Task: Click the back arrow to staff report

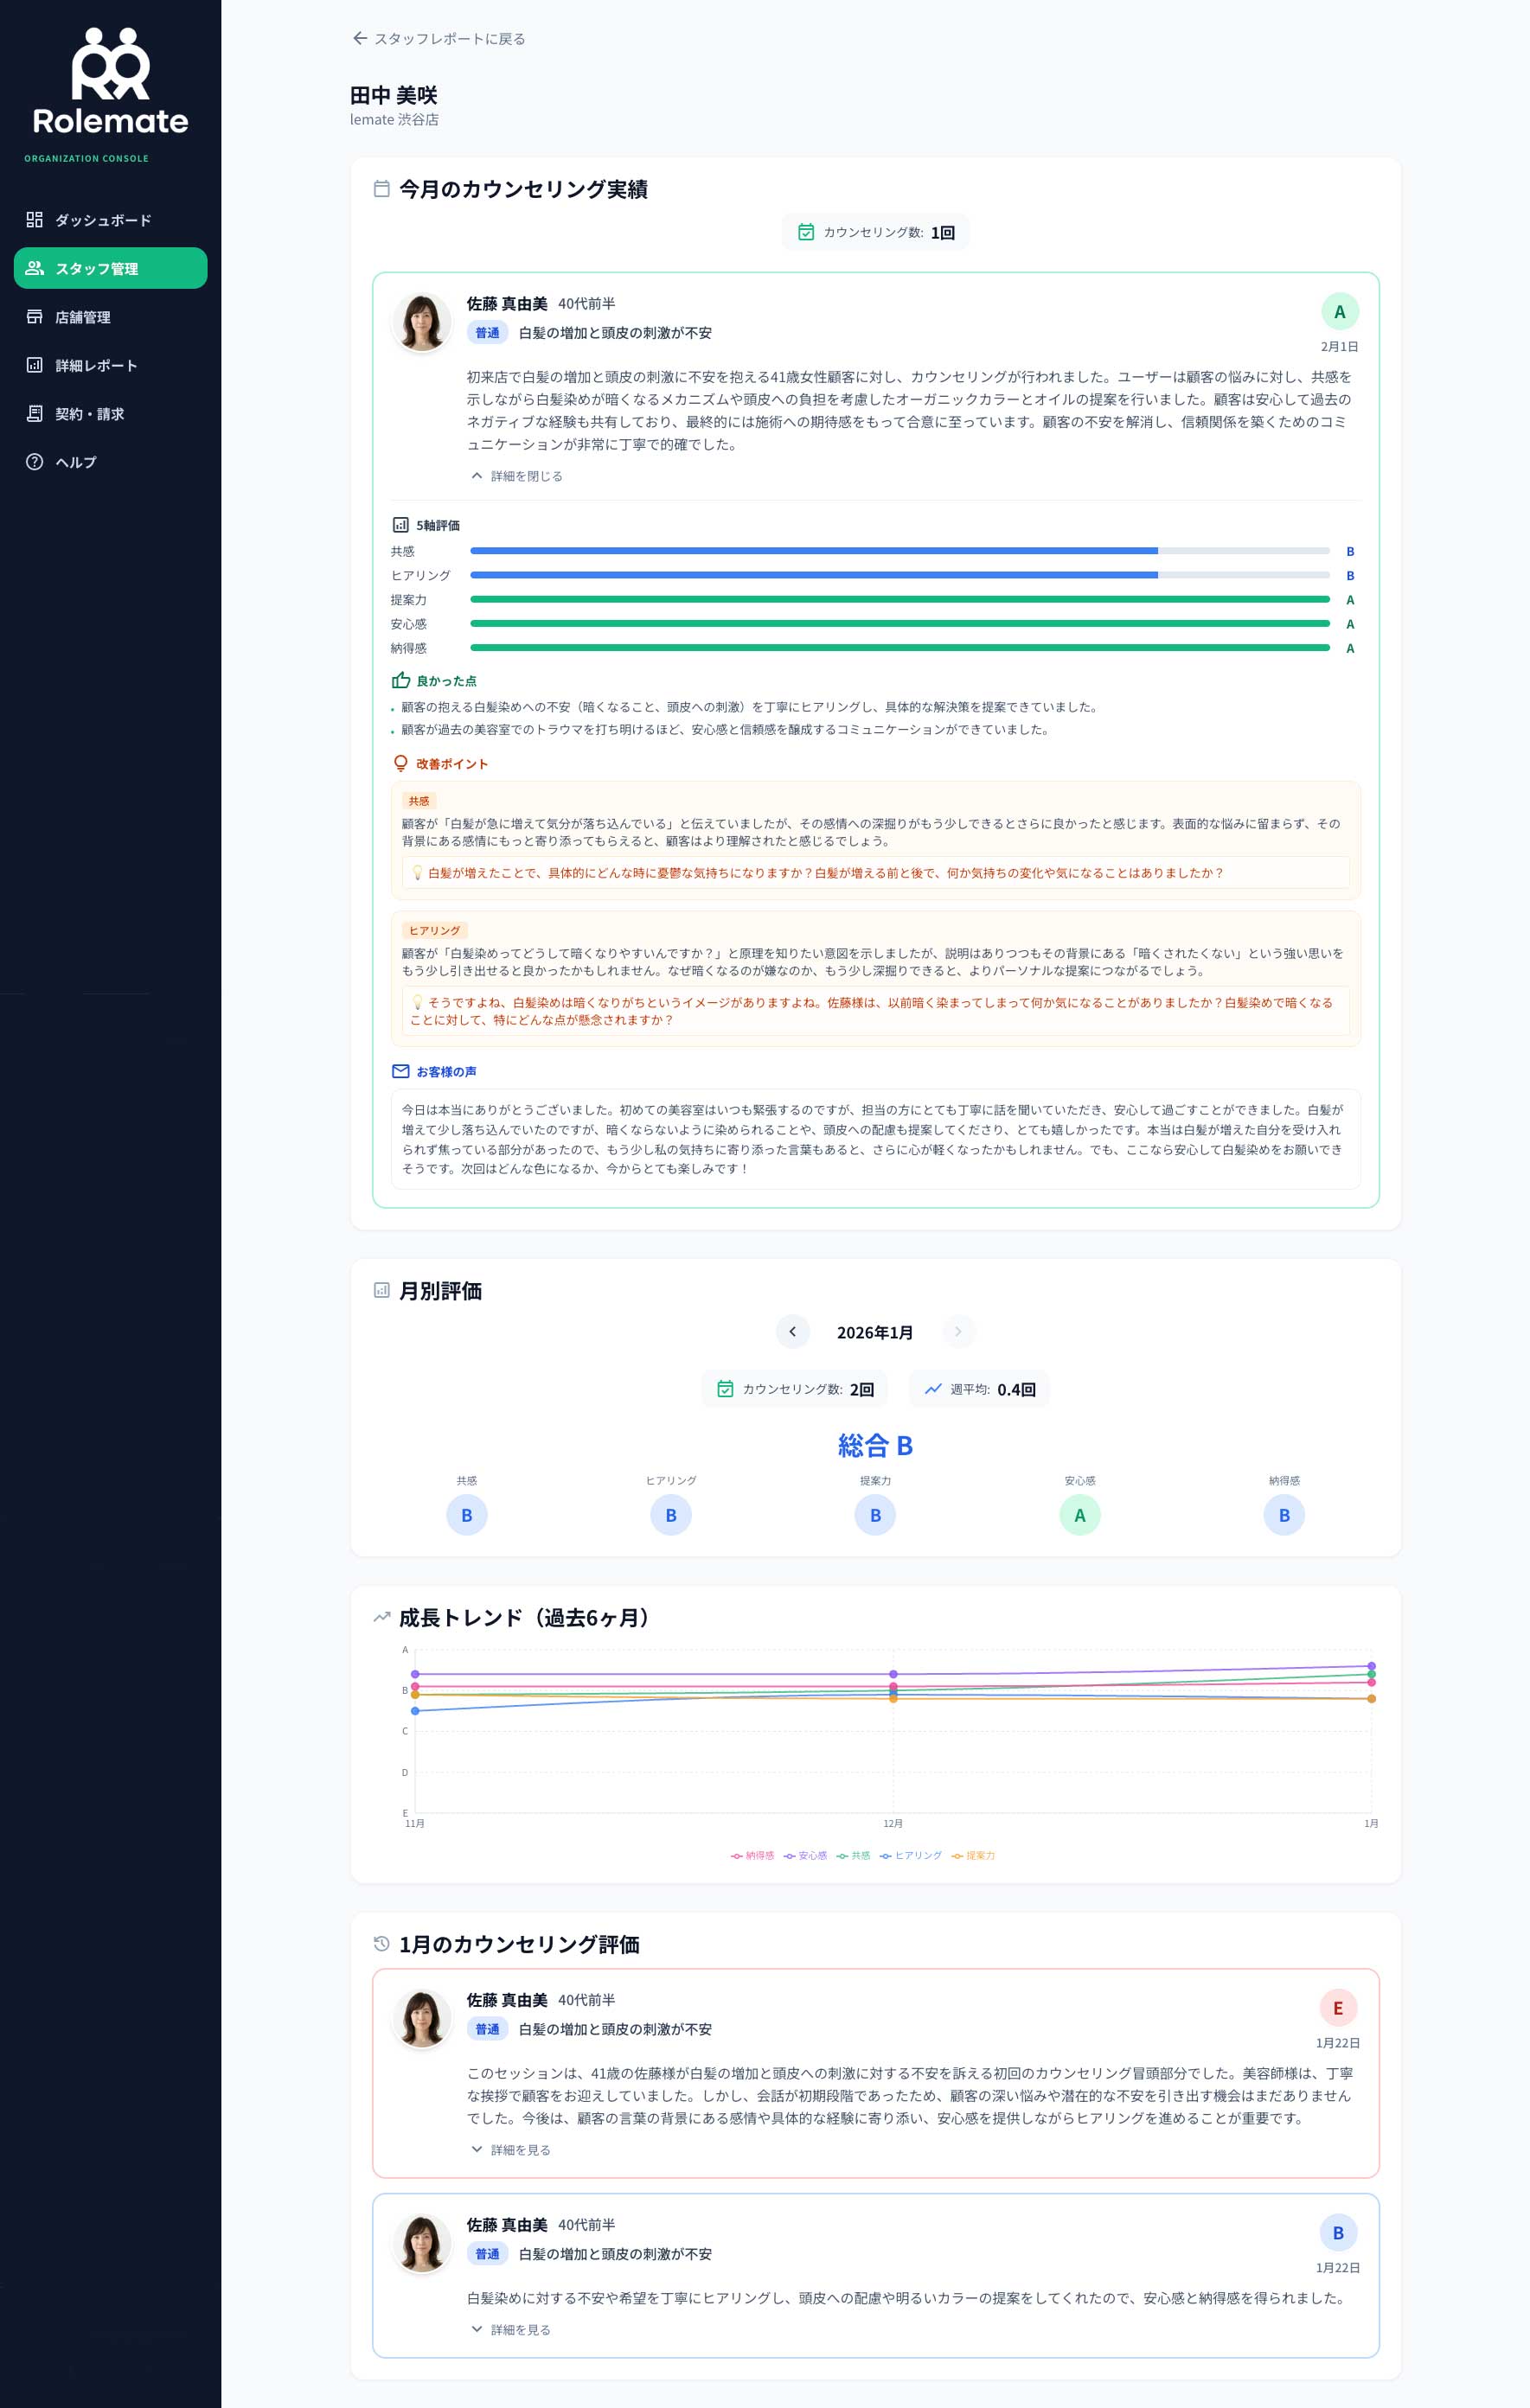Action: click(360, 39)
